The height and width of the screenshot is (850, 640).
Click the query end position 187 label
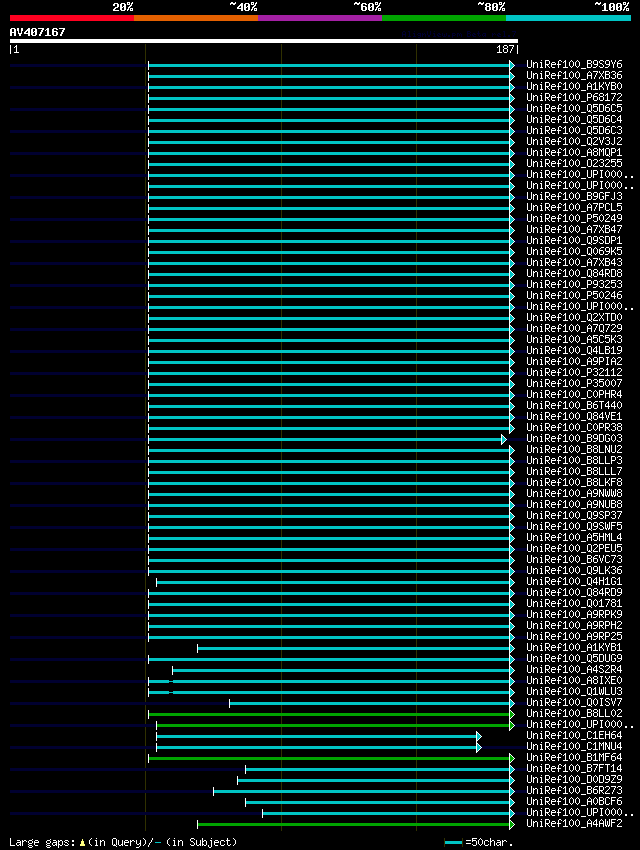click(x=505, y=49)
